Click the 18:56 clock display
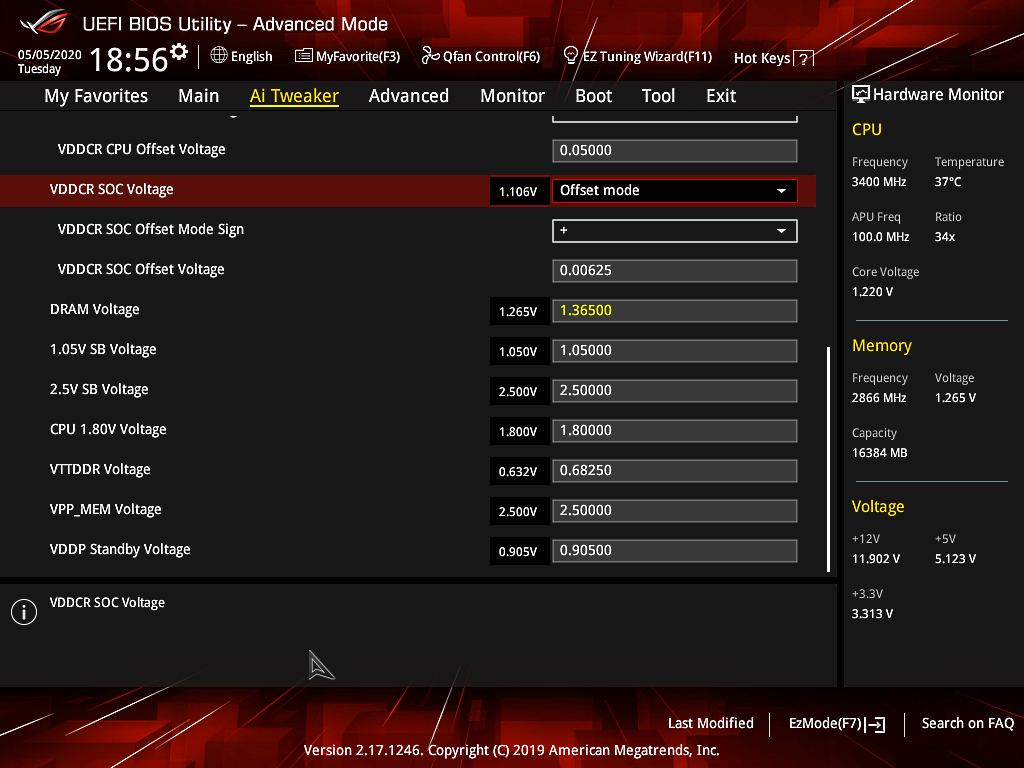 pyautogui.click(x=129, y=60)
